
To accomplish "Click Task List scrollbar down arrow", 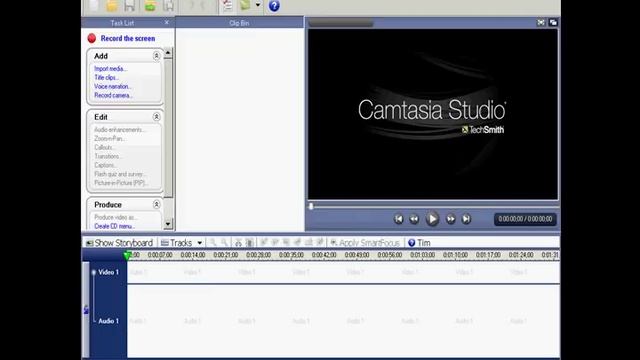I will (x=168, y=224).
